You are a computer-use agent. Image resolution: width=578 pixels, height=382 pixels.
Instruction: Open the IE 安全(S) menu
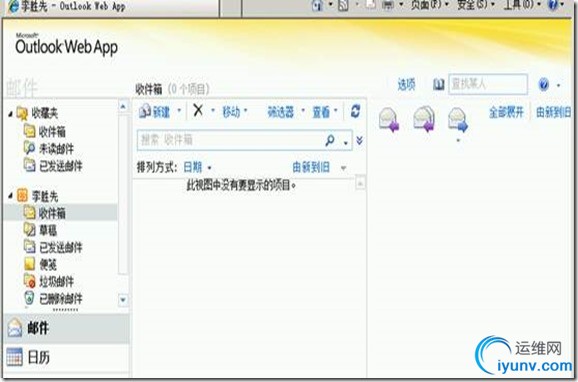(475, 5)
